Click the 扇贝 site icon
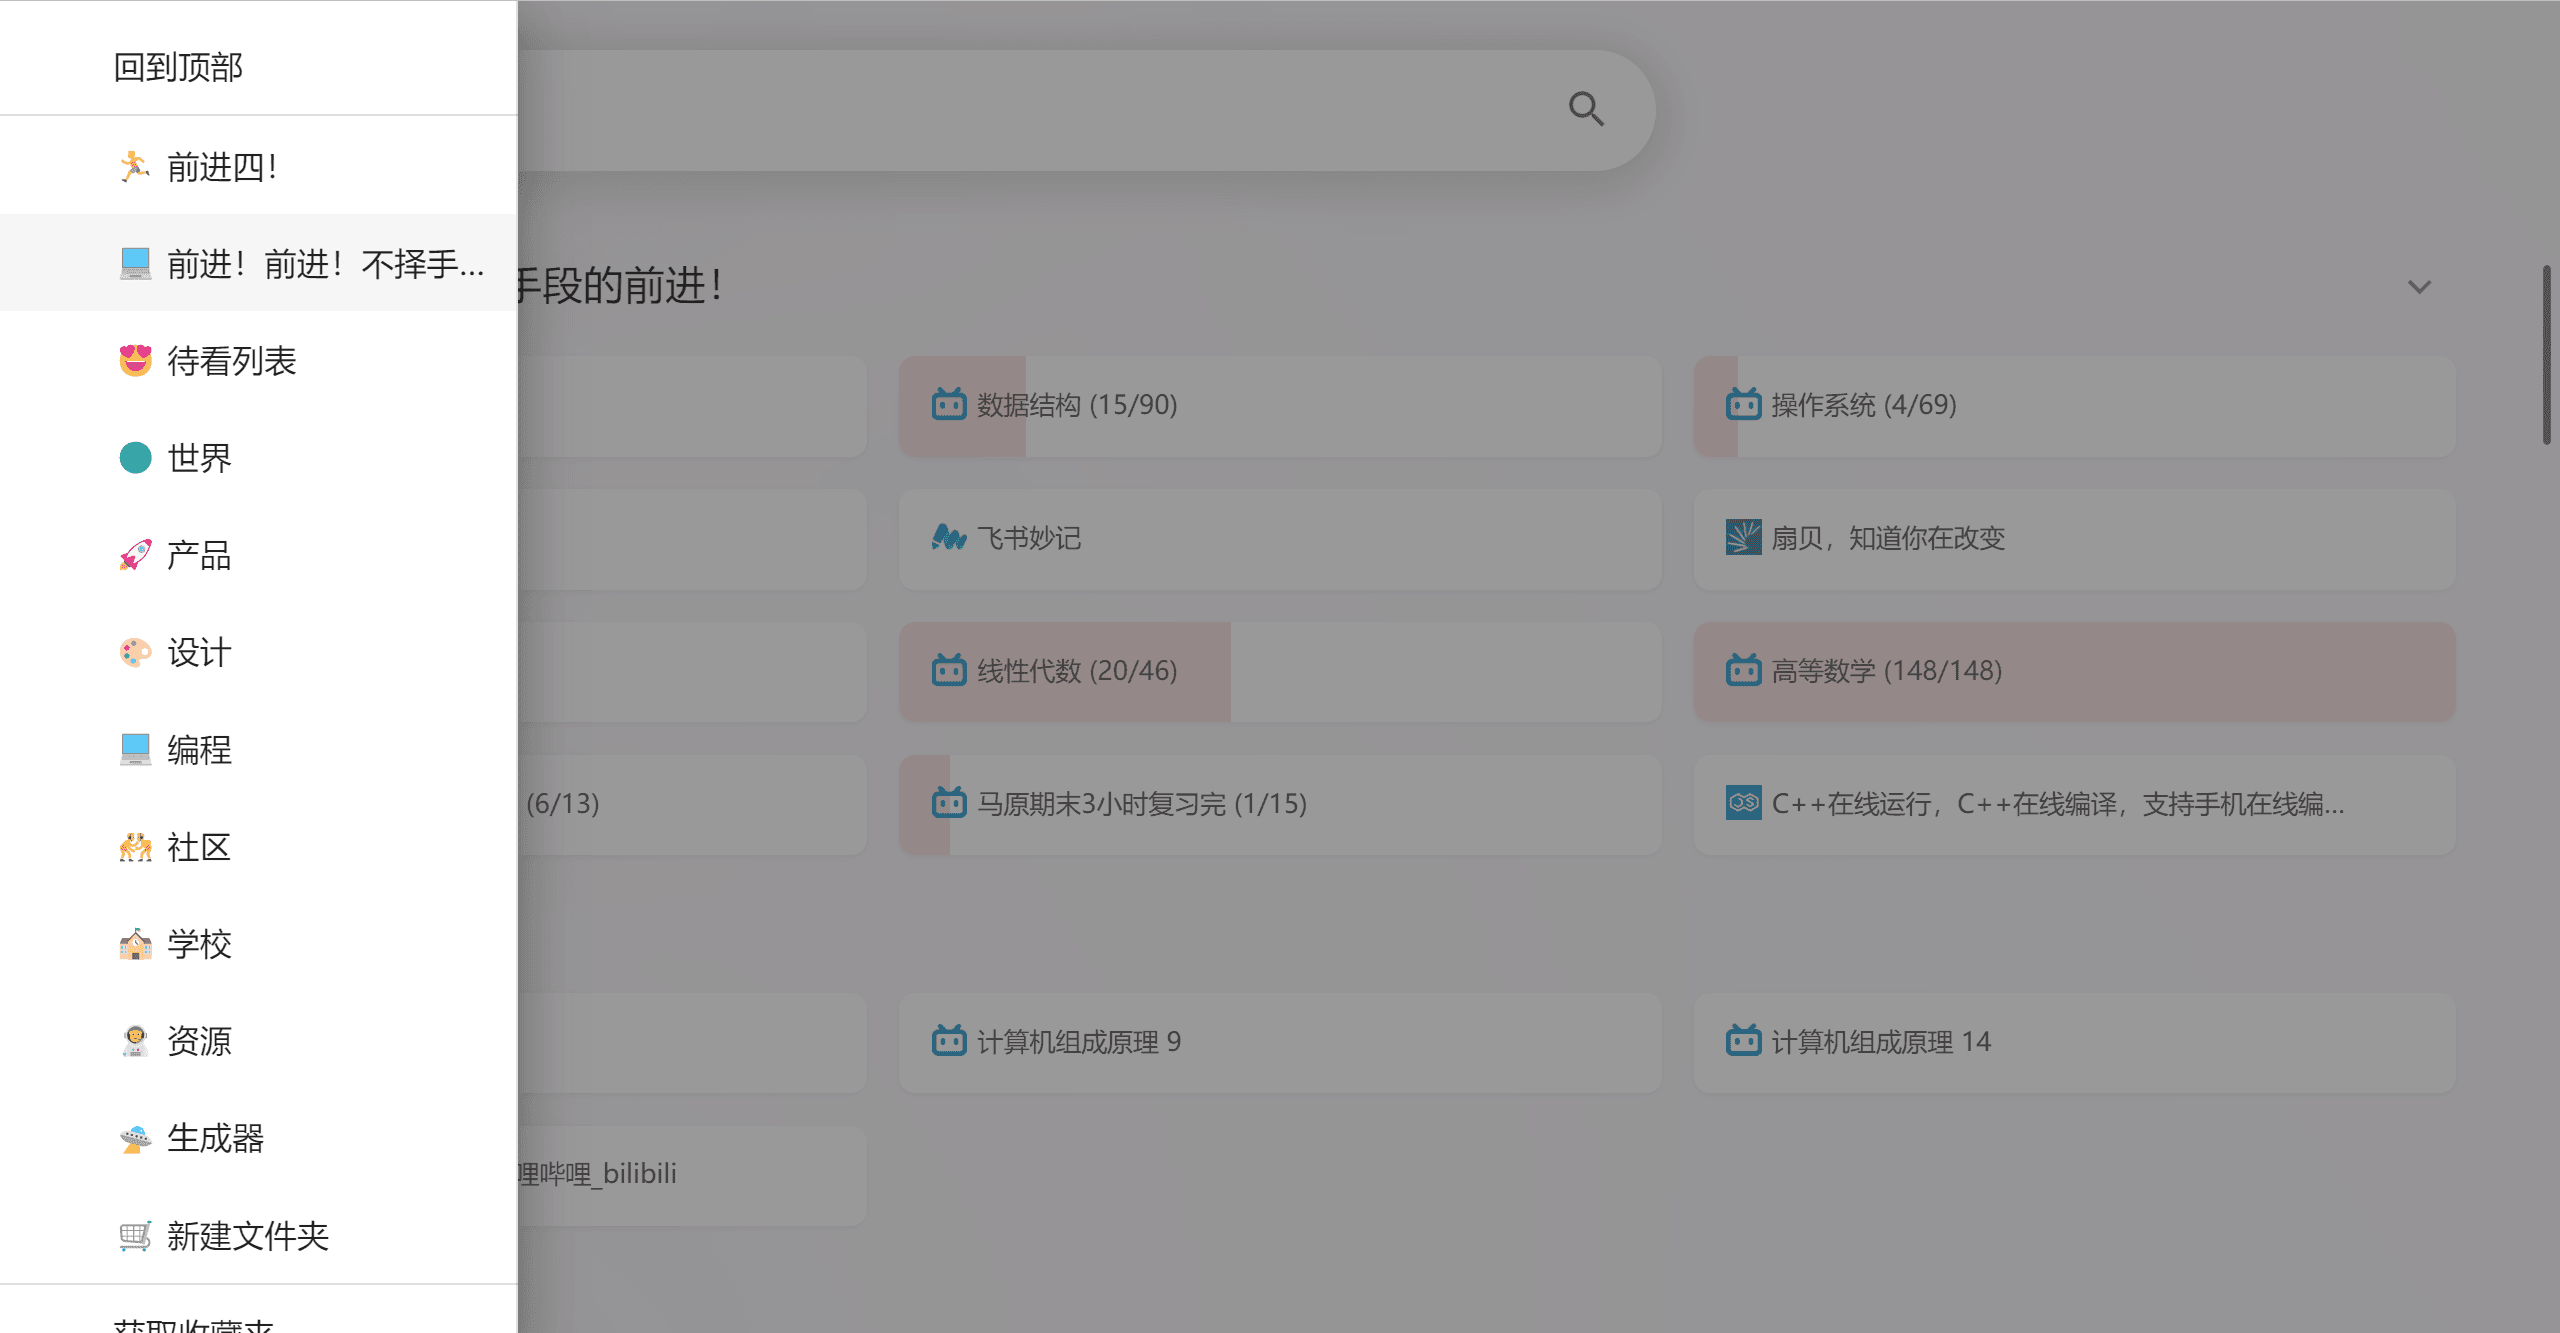The height and width of the screenshot is (1333, 2560). tap(1743, 538)
